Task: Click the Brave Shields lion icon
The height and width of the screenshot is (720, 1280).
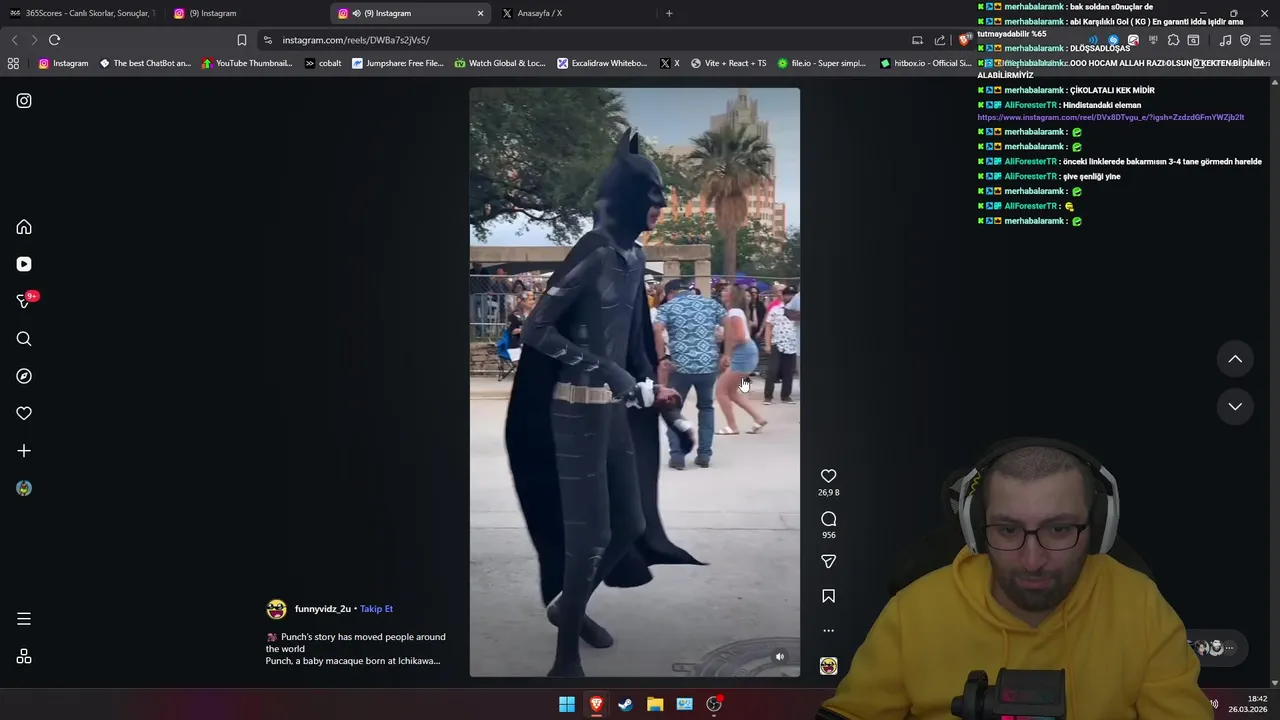Action: 963,40
